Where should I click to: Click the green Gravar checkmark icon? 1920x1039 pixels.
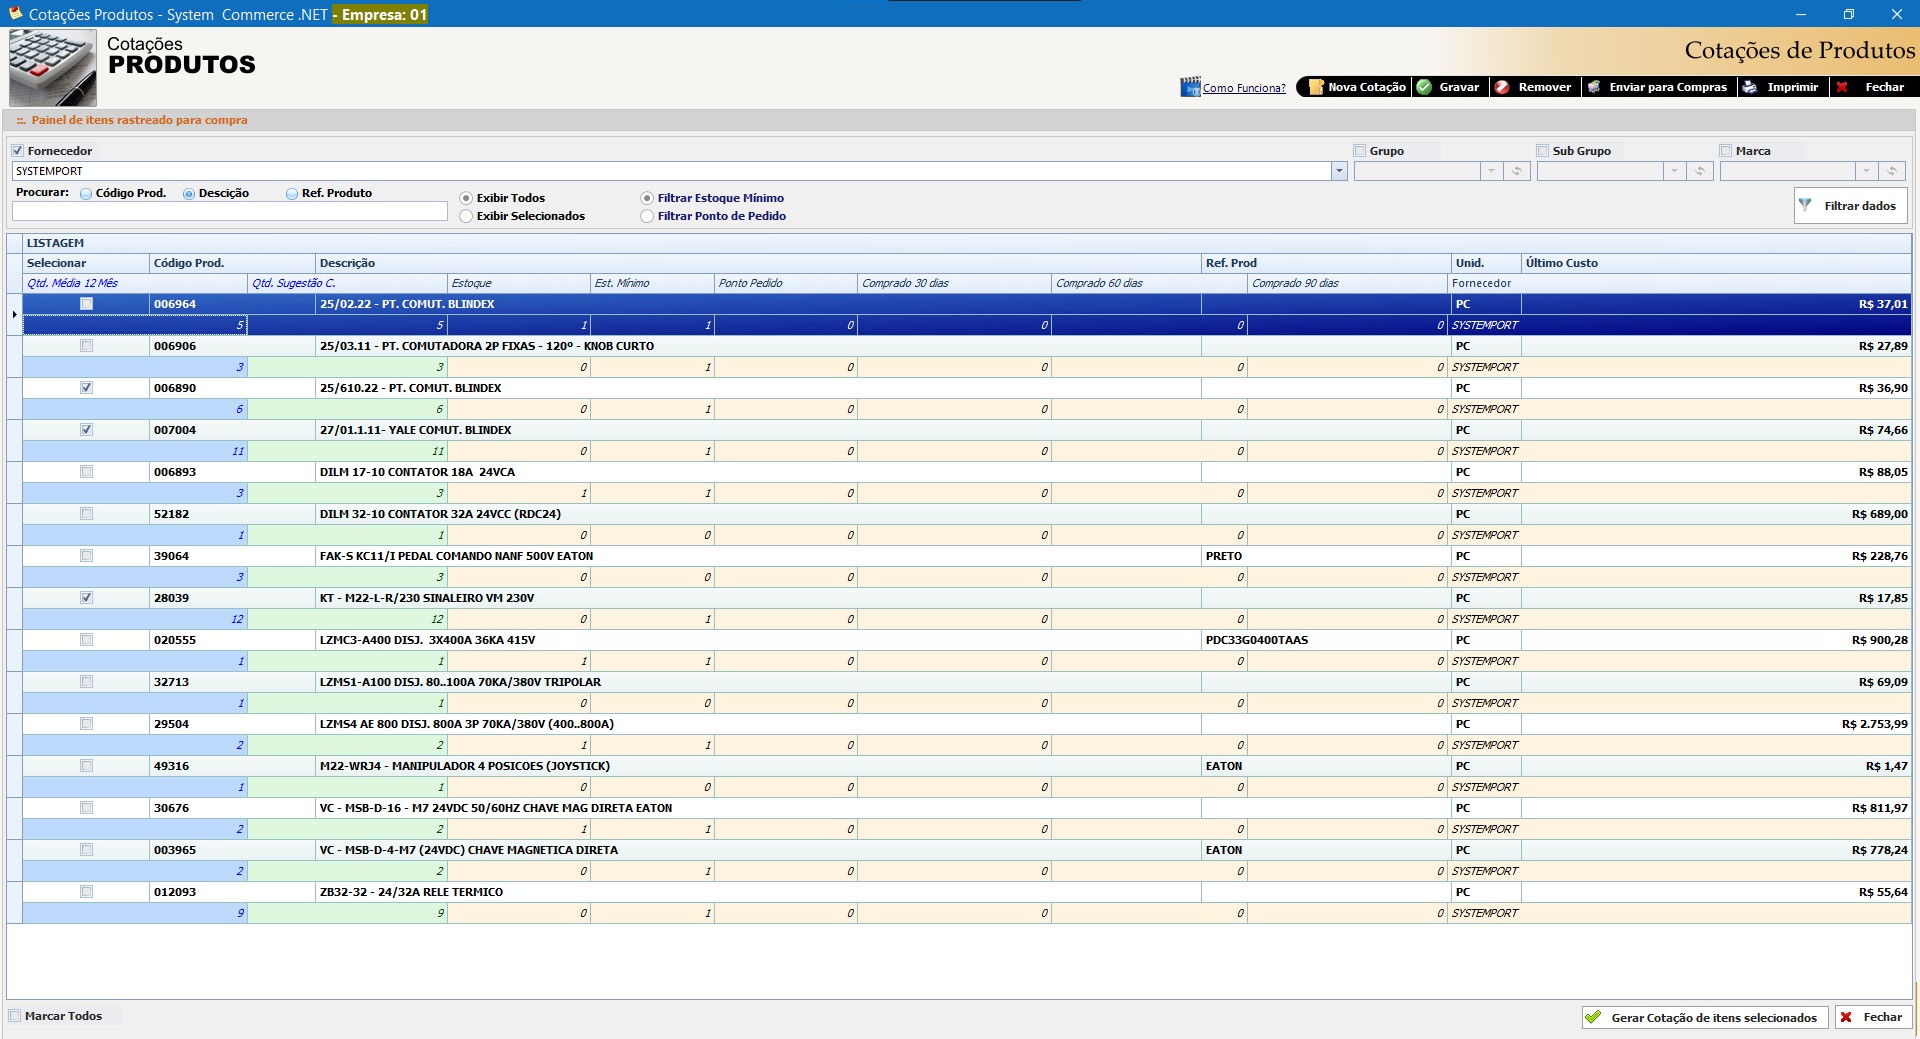(x=1424, y=87)
